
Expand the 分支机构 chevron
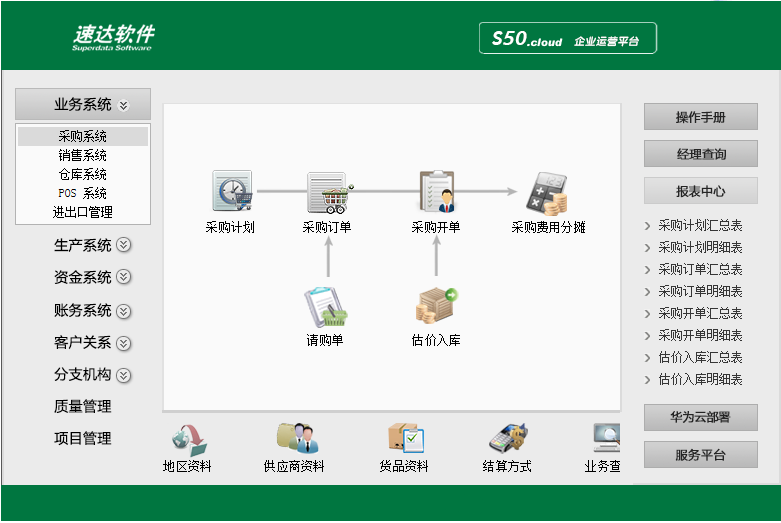tap(124, 375)
